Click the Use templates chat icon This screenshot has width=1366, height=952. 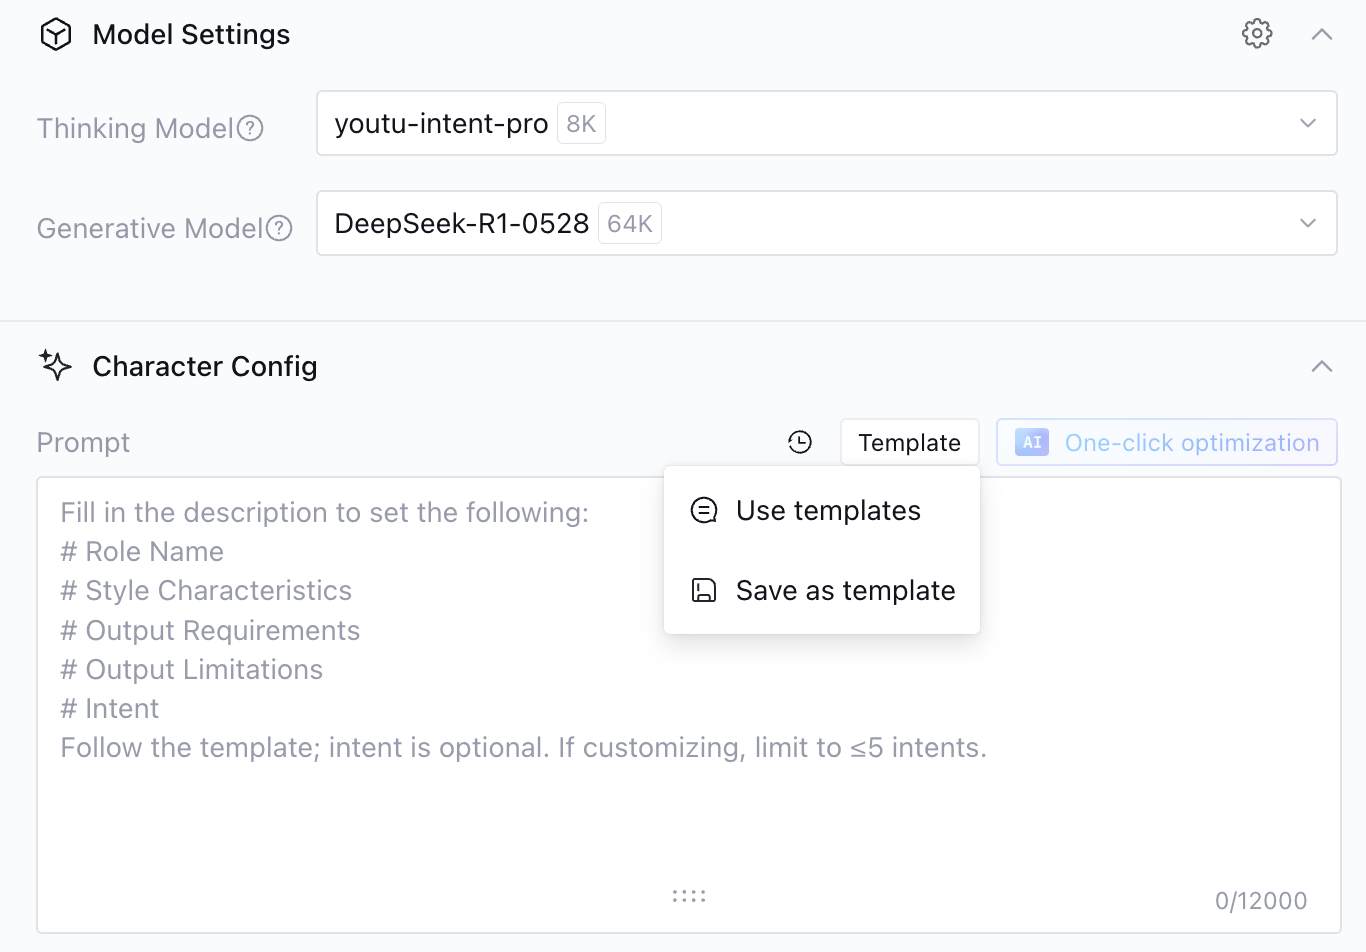click(704, 510)
